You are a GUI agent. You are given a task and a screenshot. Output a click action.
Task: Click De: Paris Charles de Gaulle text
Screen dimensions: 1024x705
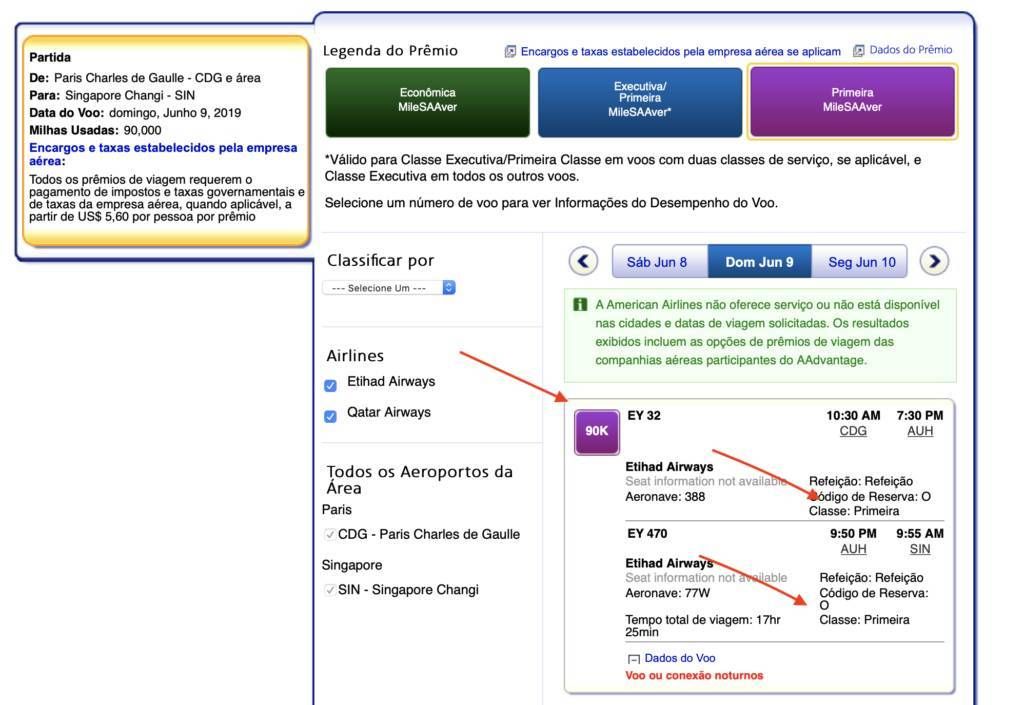[x=145, y=78]
